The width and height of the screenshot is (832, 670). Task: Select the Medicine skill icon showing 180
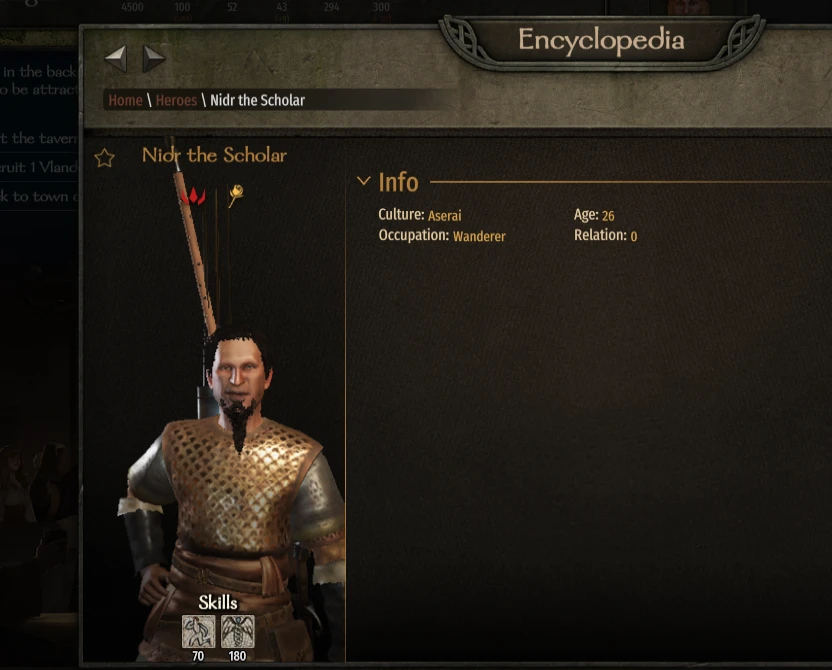click(237, 631)
